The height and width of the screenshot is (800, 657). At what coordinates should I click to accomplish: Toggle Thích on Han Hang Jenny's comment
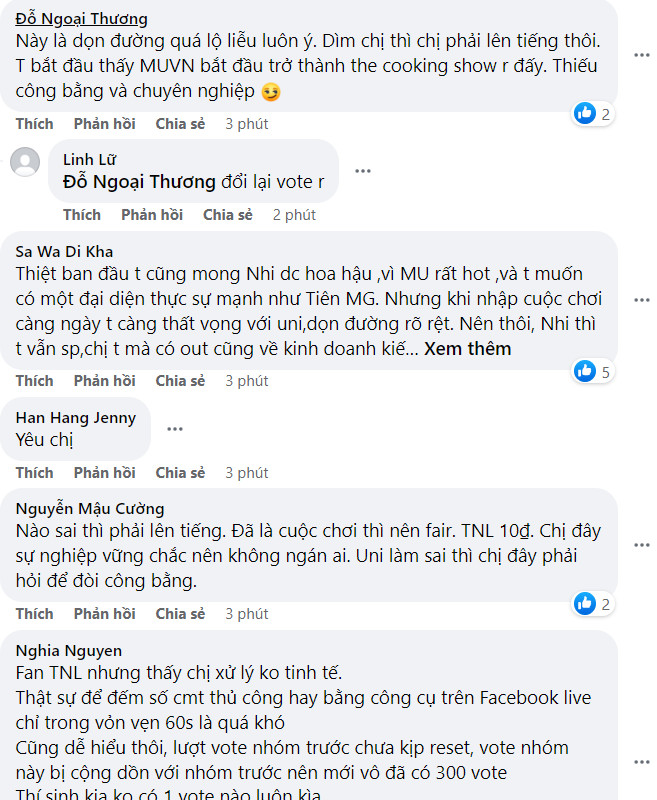click(33, 471)
